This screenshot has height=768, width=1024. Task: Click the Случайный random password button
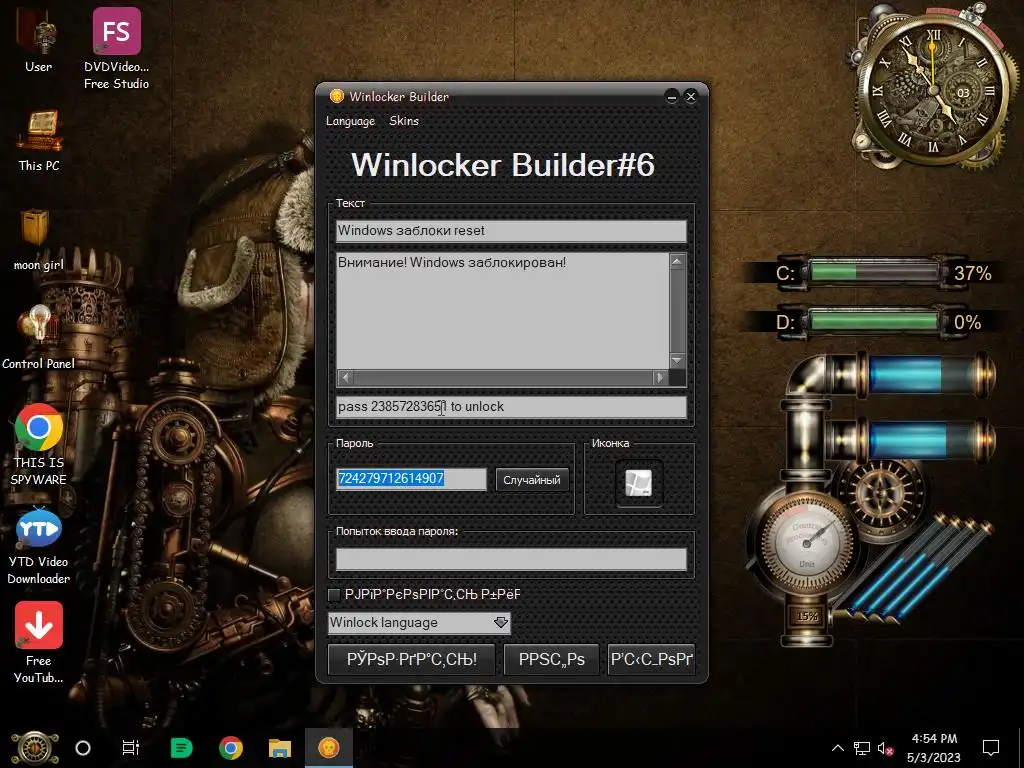pyautogui.click(x=532, y=480)
